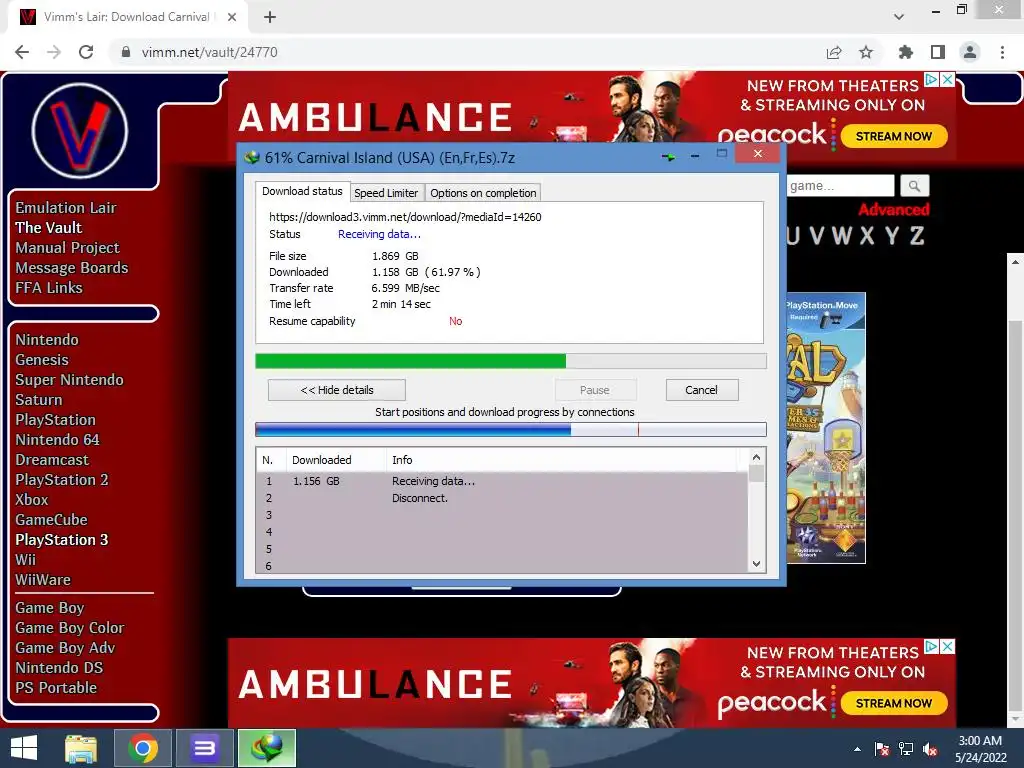
Task: Open the Game Boy Adv link
Action: click(x=65, y=648)
